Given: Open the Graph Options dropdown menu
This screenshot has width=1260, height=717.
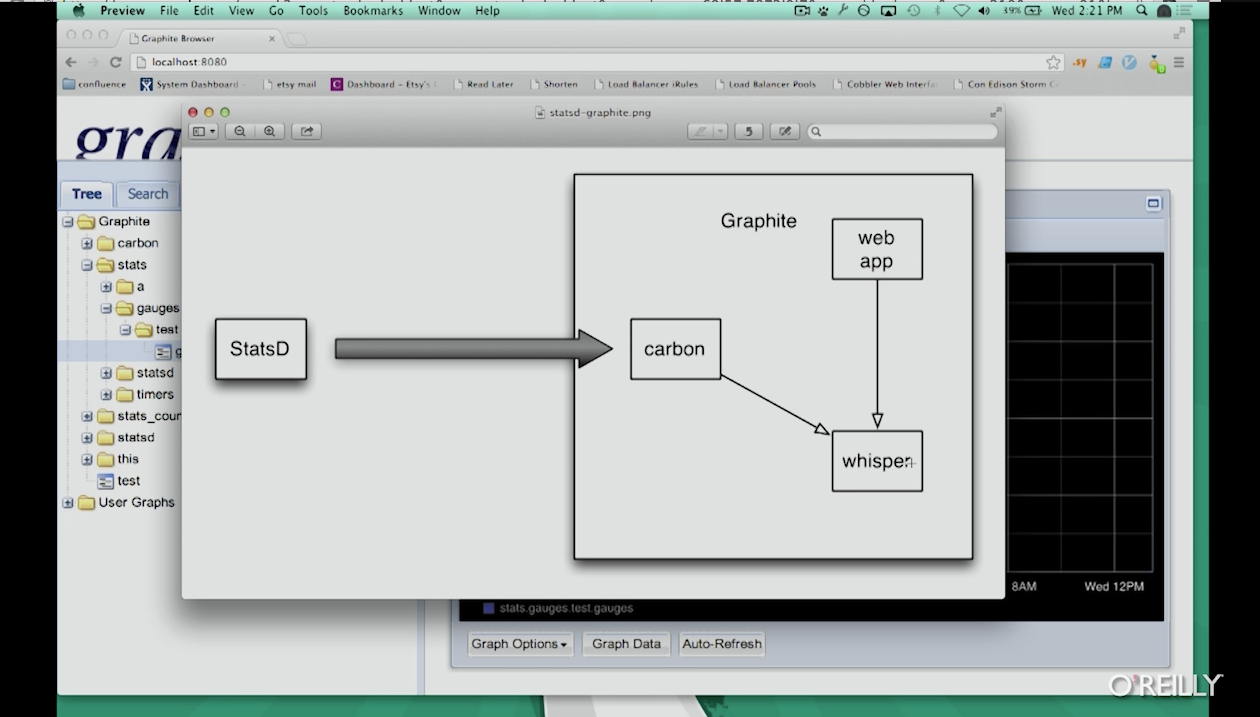Looking at the screenshot, I should point(519,644).
